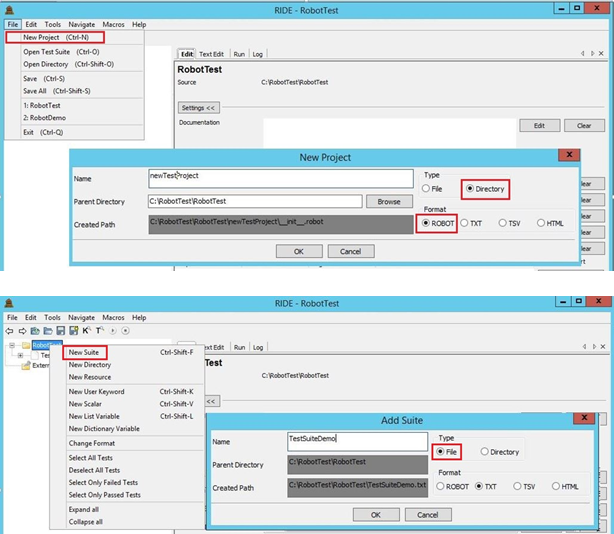Click the Go Forward arrow toolbar icon
The width and height of the screenshot is (614, 534).
click(x=22, y=331)
